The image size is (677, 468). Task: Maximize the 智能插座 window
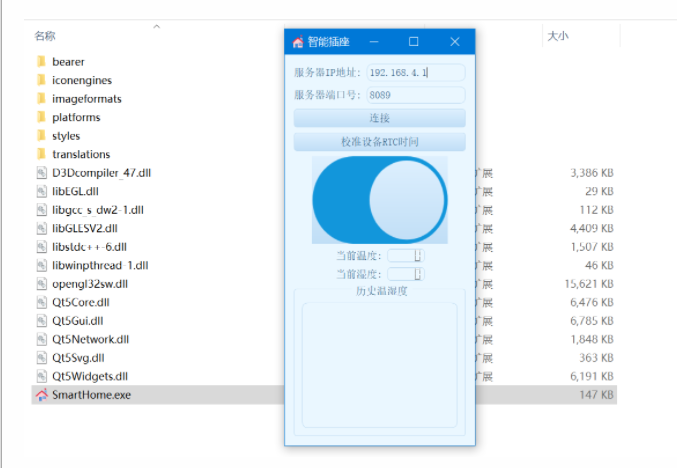click(414, 42)
